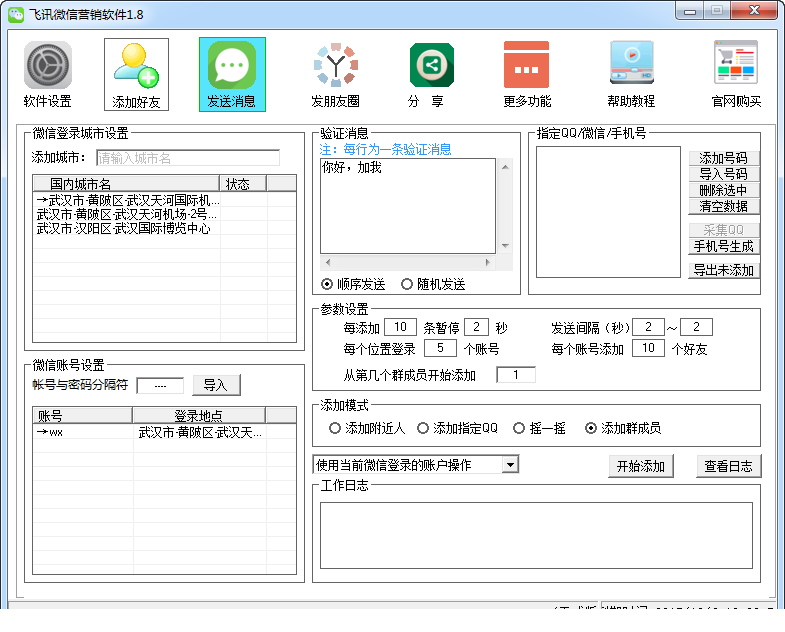Click verification message horizontal scroll right arrow
785x632 pixels.
[488, 262]
